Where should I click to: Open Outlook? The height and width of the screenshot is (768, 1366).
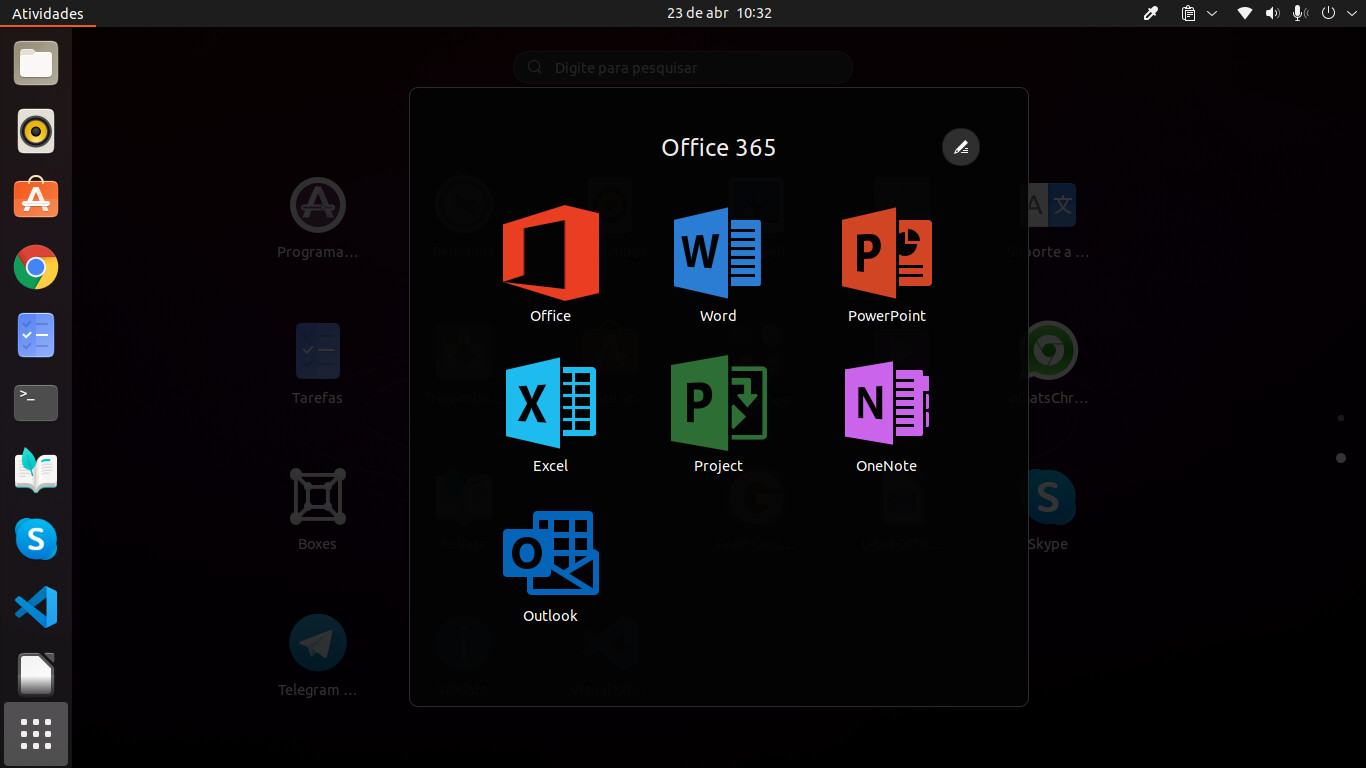coord(550,553)
